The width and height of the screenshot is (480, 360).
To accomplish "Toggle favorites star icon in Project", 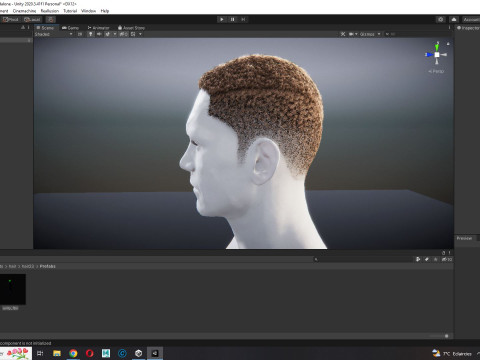I will (435, 259).
